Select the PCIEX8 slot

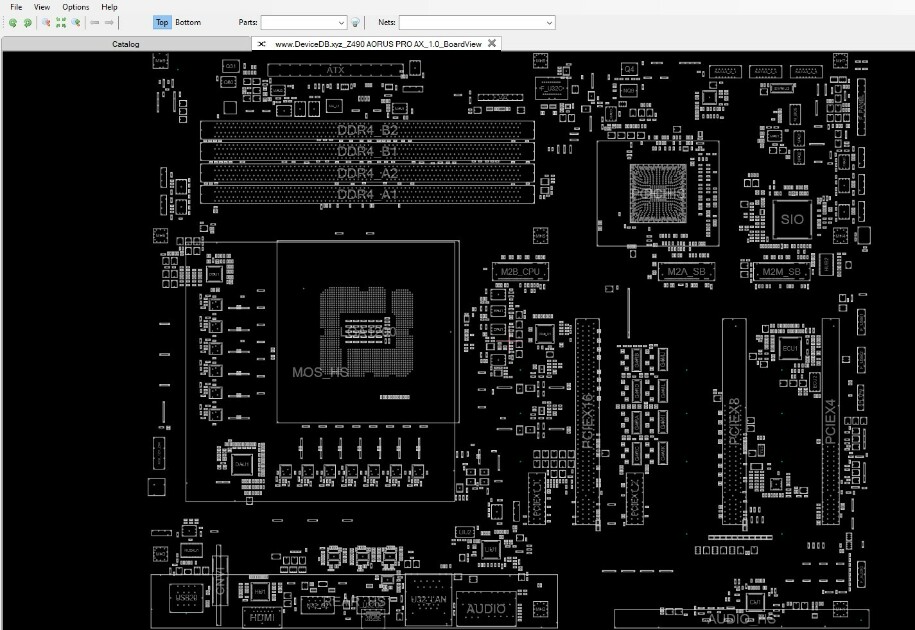(734, 421)
